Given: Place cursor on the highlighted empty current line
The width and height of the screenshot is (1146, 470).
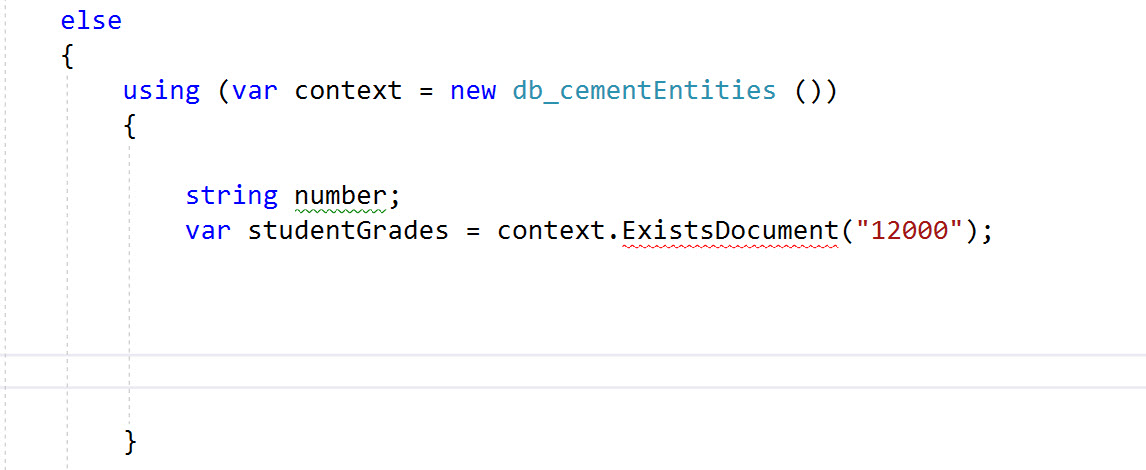Looking at the screenshot, I should point(573,371).
